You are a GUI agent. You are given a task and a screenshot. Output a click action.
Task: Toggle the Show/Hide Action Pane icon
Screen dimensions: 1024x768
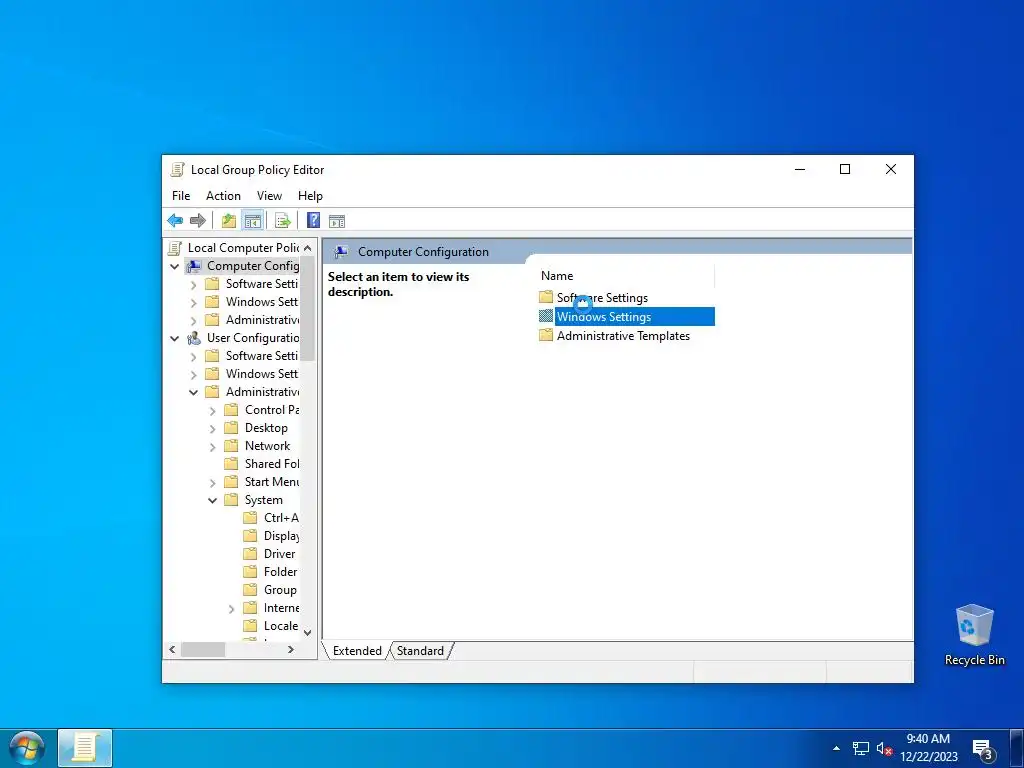tap(337, 221)
